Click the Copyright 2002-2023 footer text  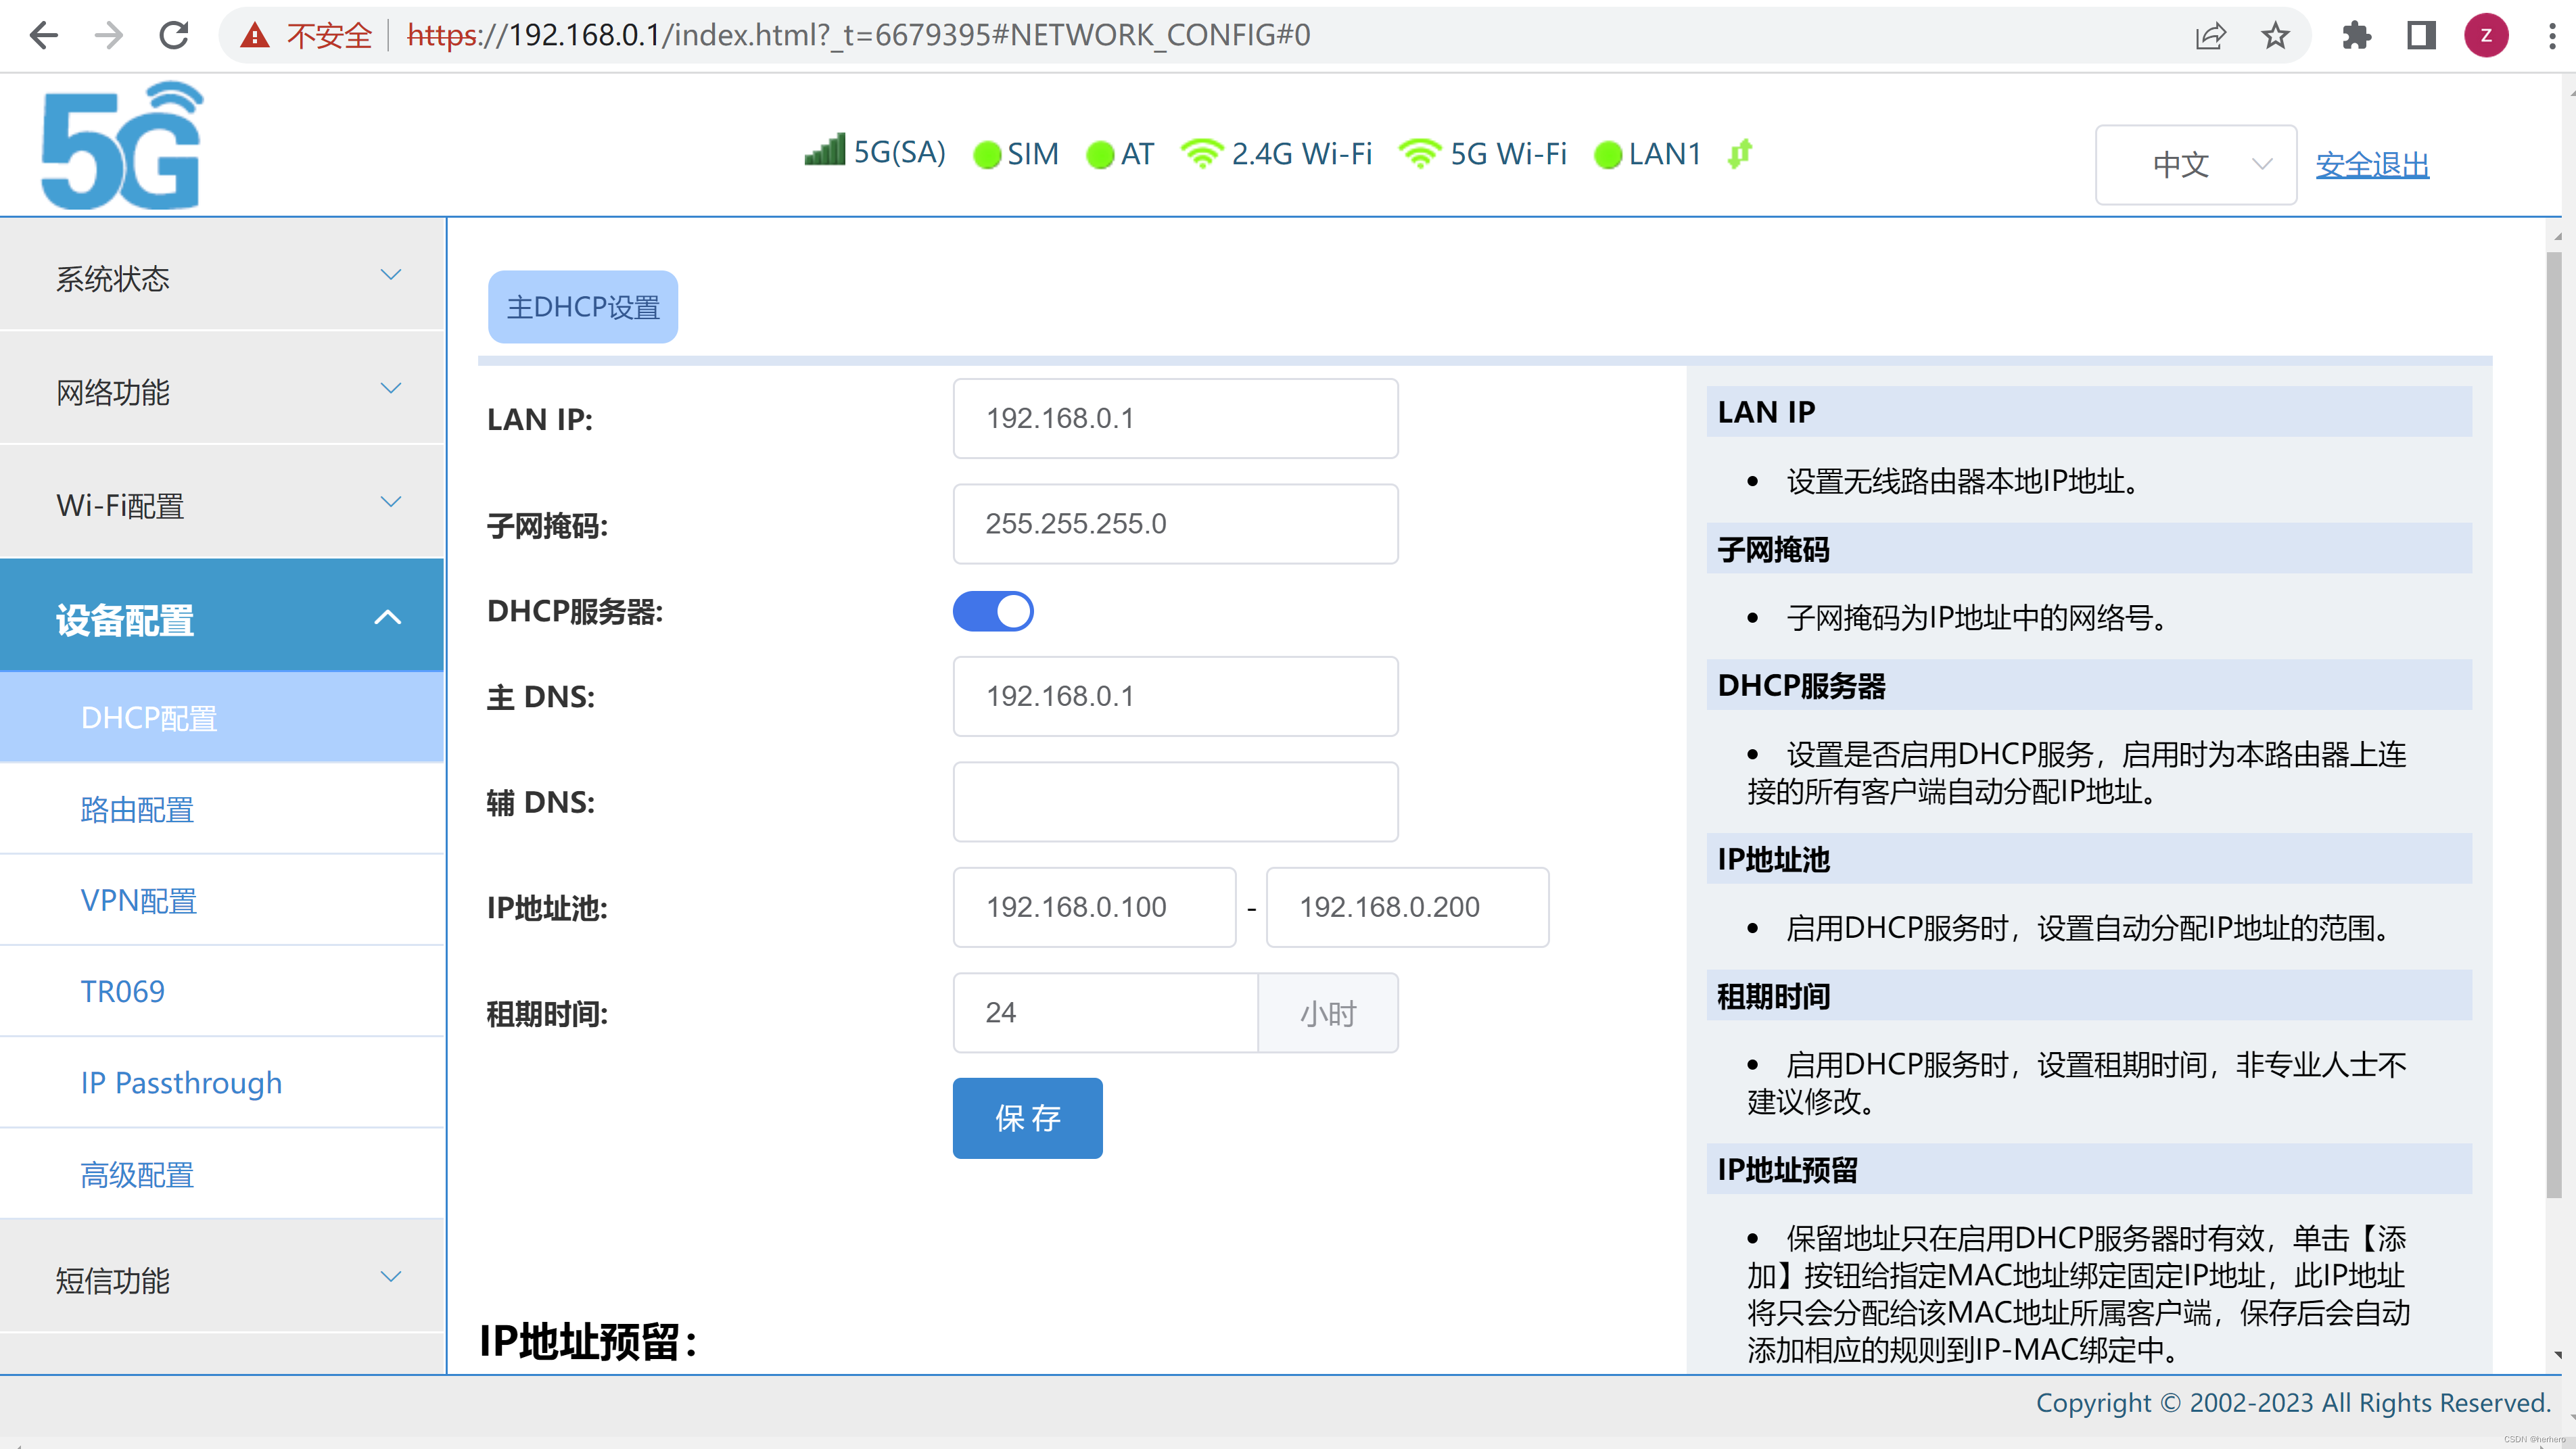point(2293,1403)
